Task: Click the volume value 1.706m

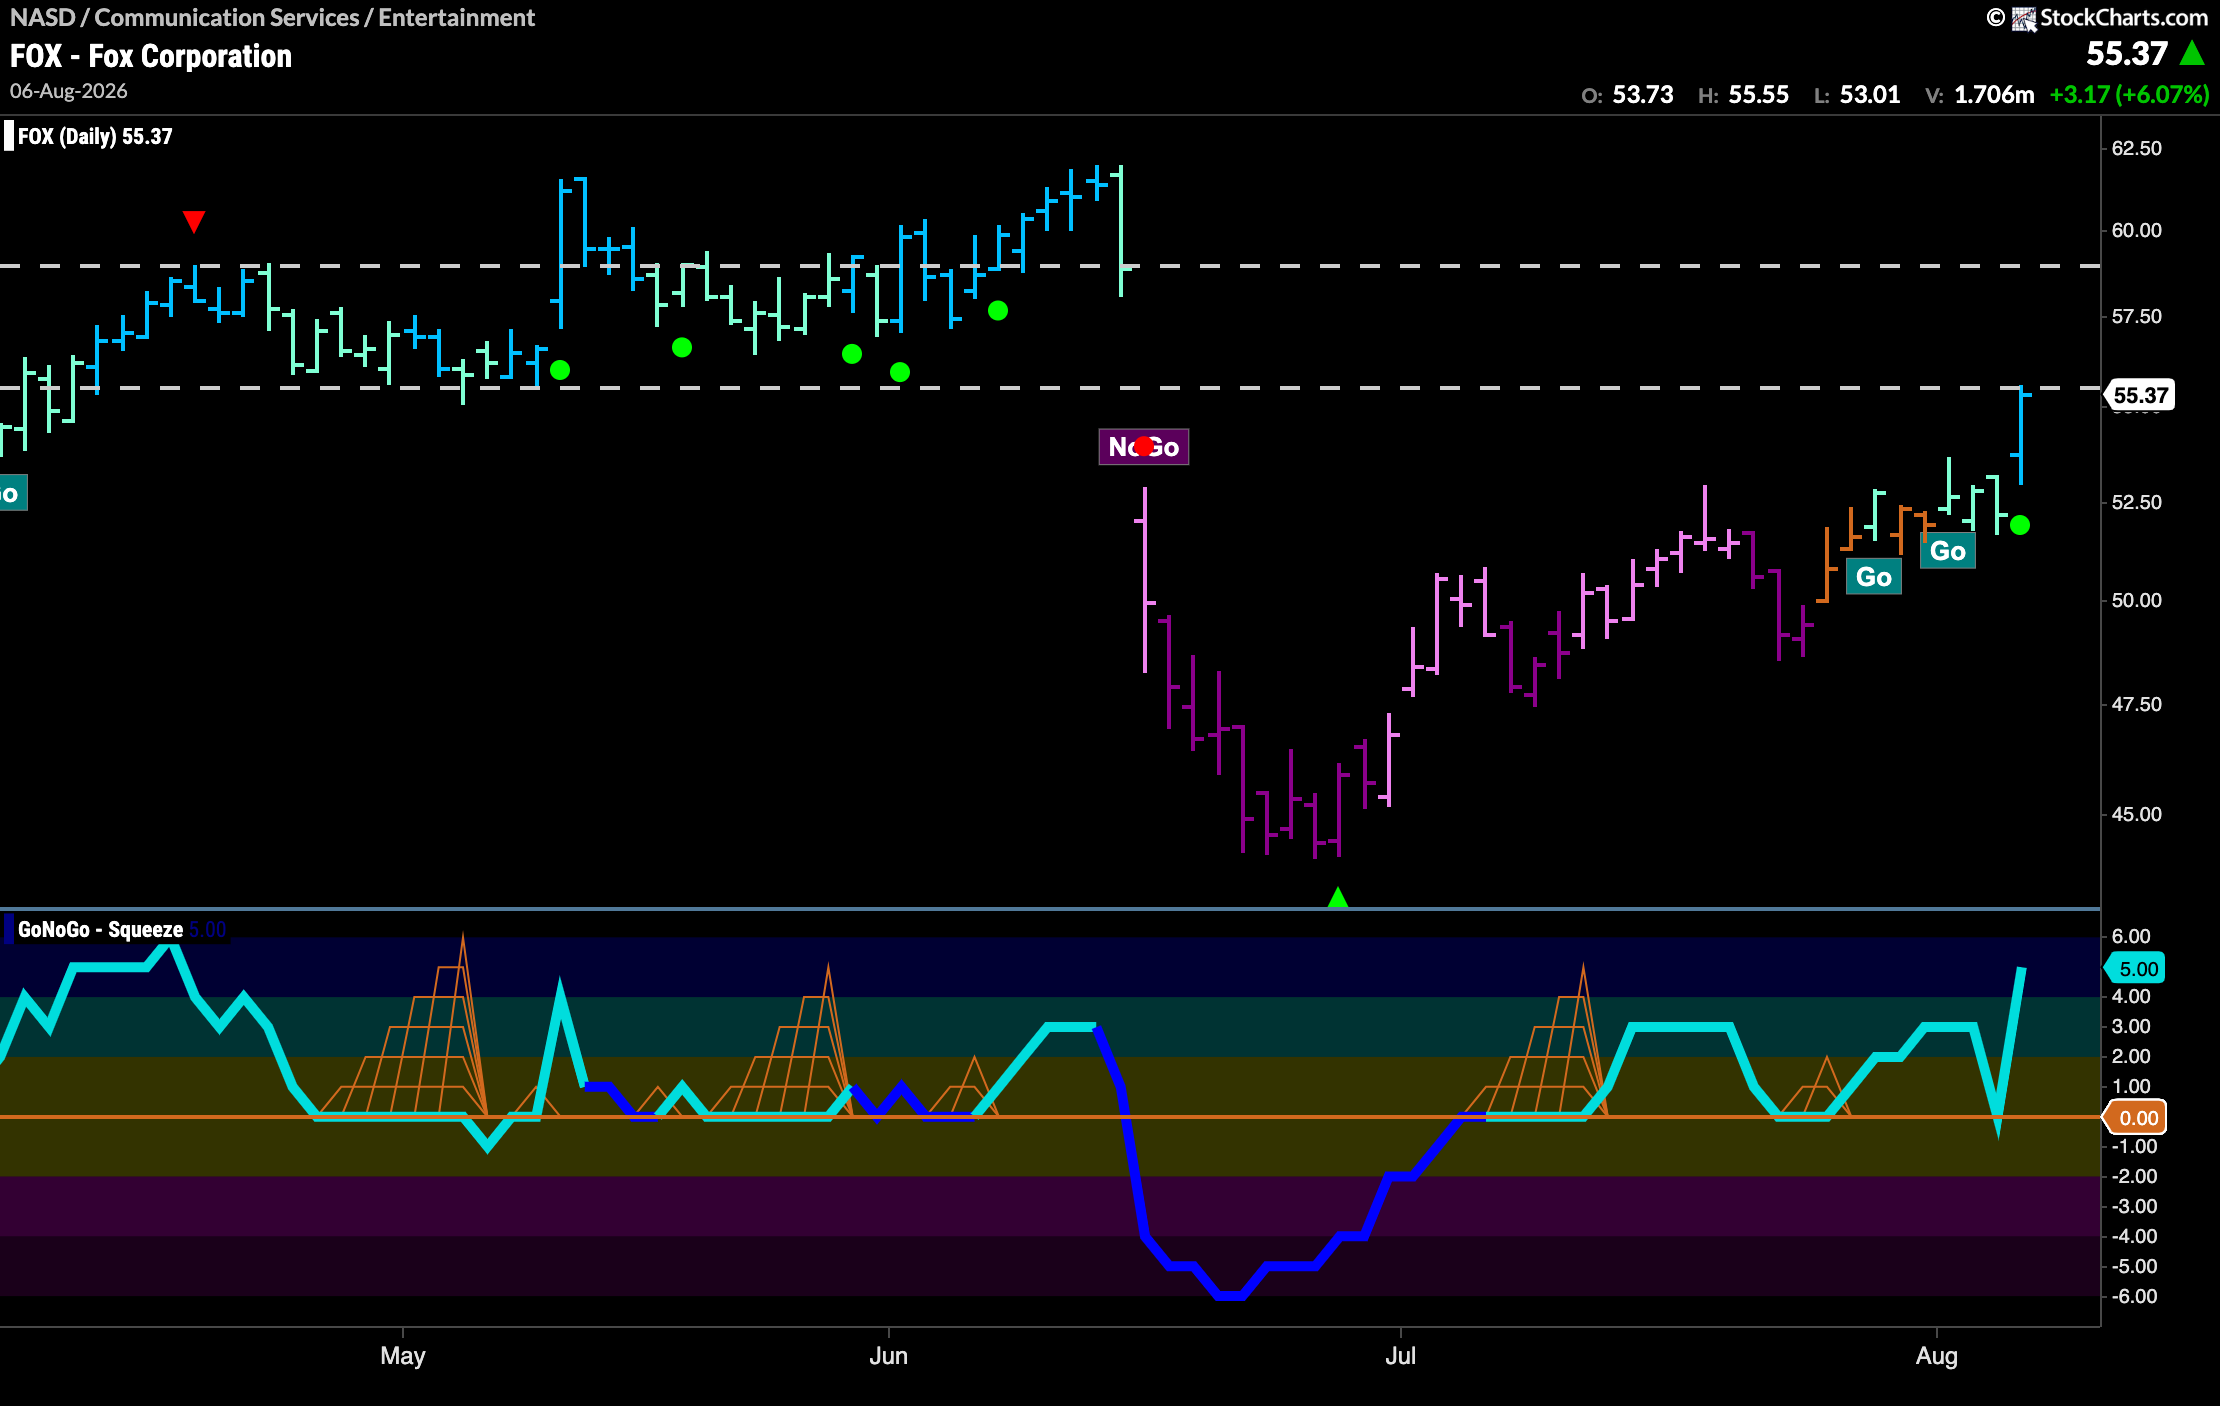Action: [x=1994, y=95]
